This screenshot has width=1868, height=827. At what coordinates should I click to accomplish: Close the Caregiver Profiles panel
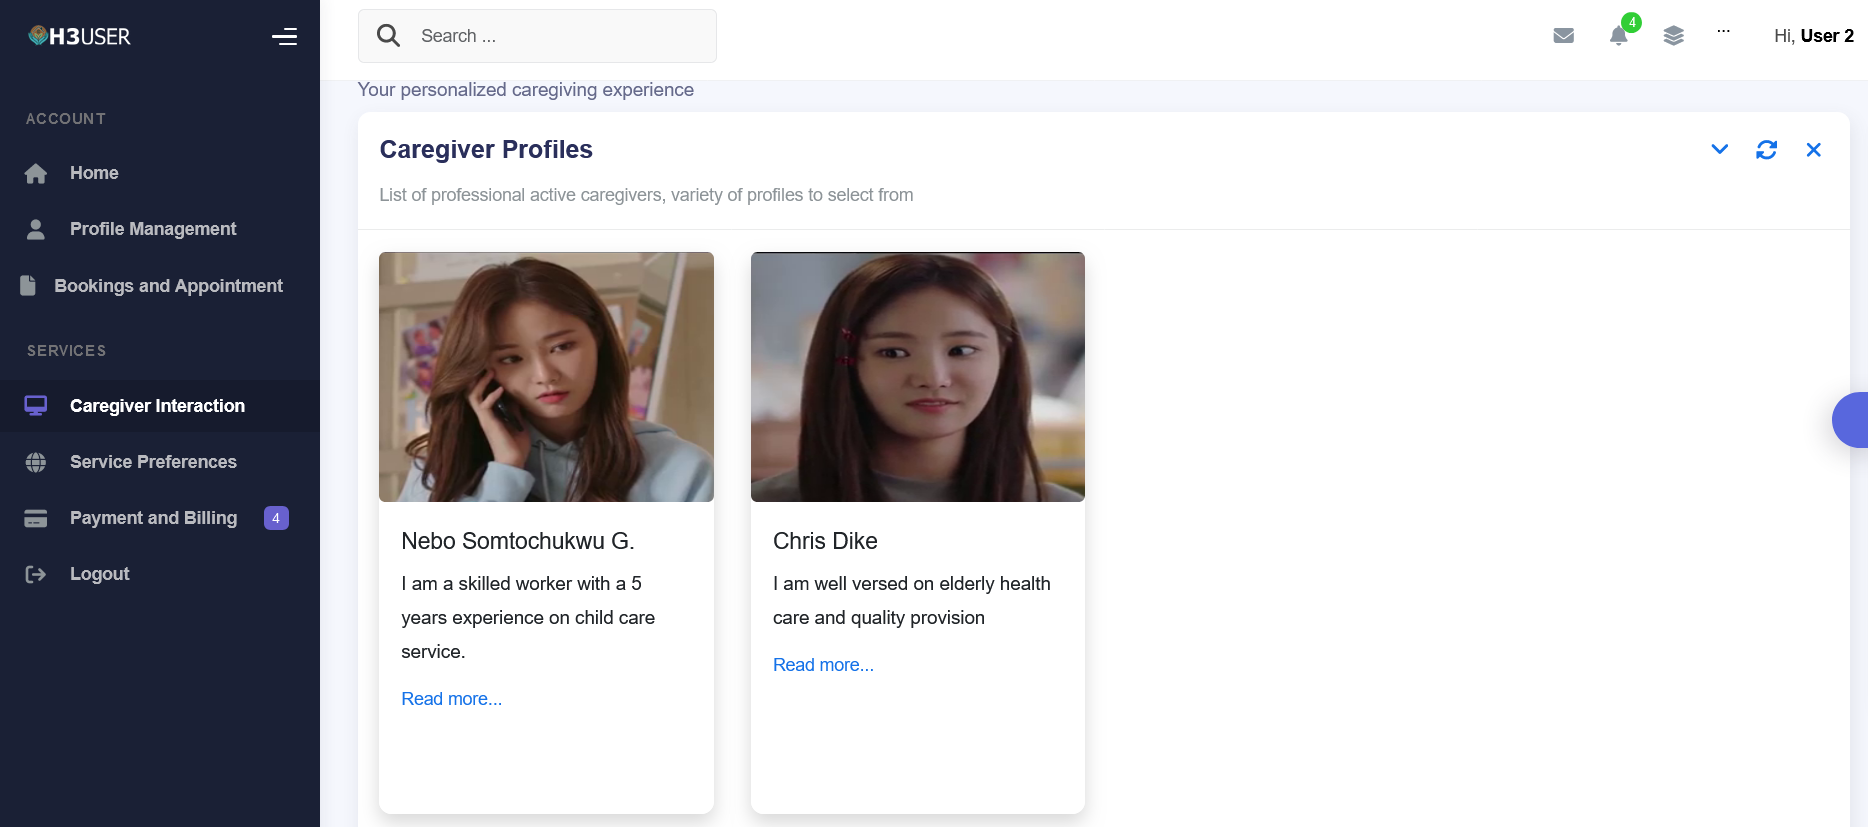pos(1813,150)
